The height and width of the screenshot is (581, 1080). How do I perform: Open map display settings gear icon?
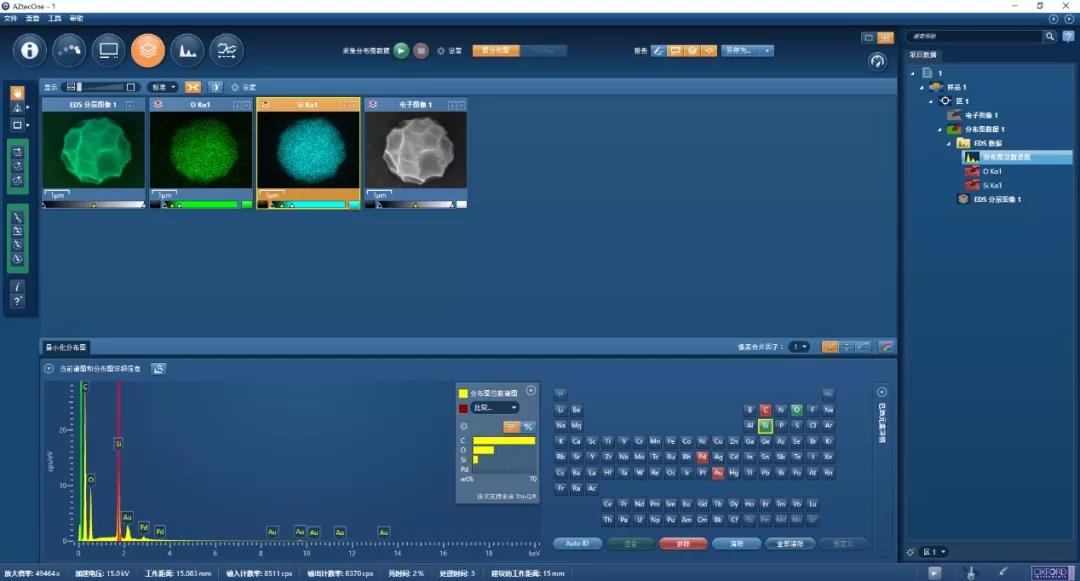(235, 87)
